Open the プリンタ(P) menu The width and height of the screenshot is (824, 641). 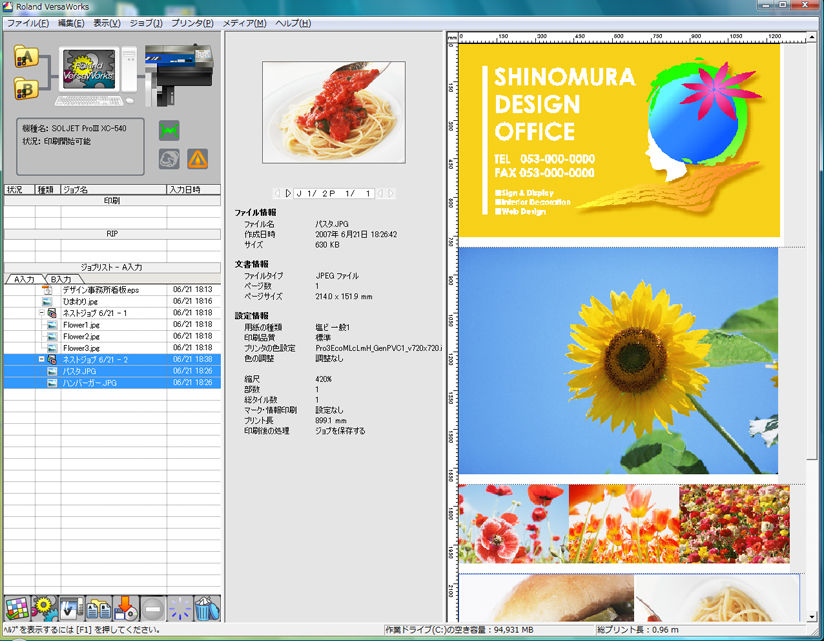[x=192, y=22]
